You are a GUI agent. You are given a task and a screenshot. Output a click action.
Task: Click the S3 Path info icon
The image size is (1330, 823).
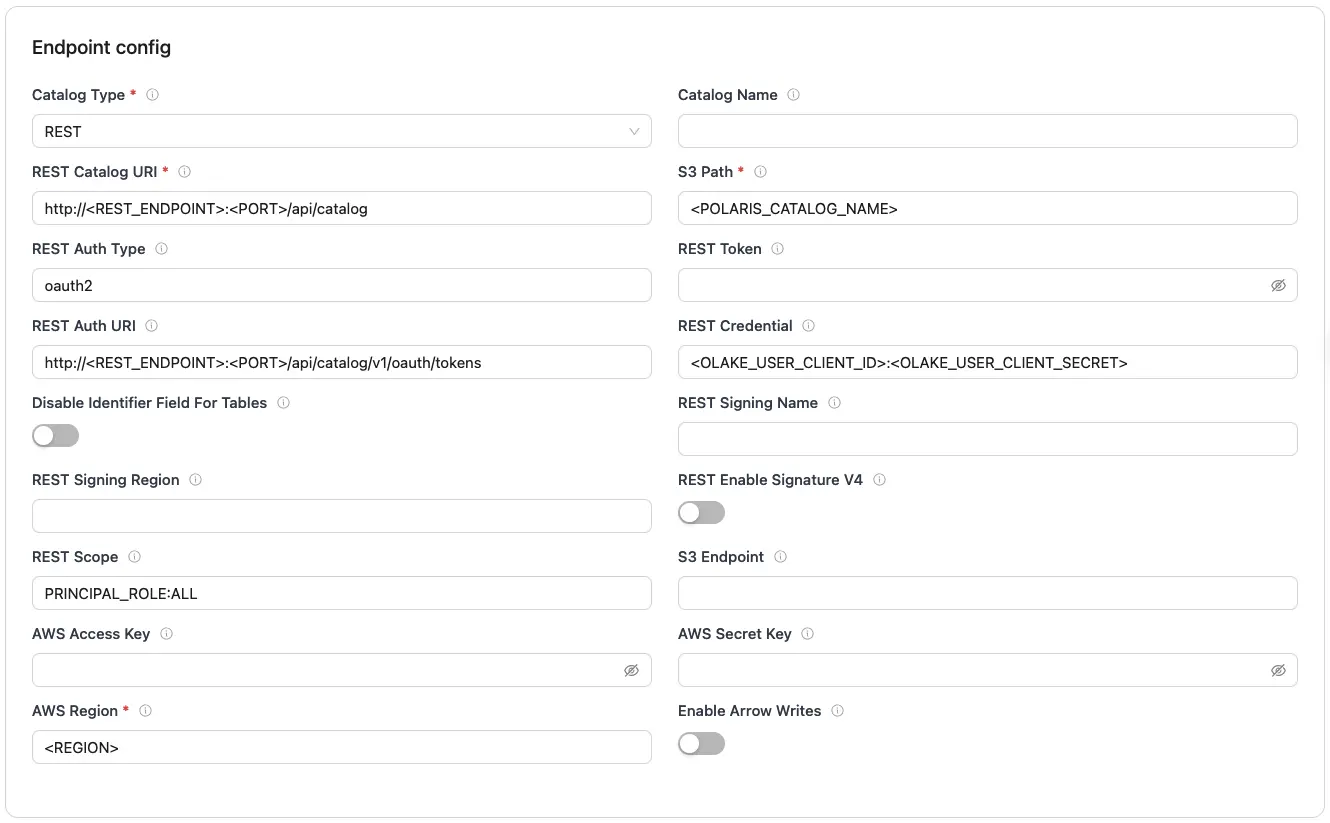[760, 172]
